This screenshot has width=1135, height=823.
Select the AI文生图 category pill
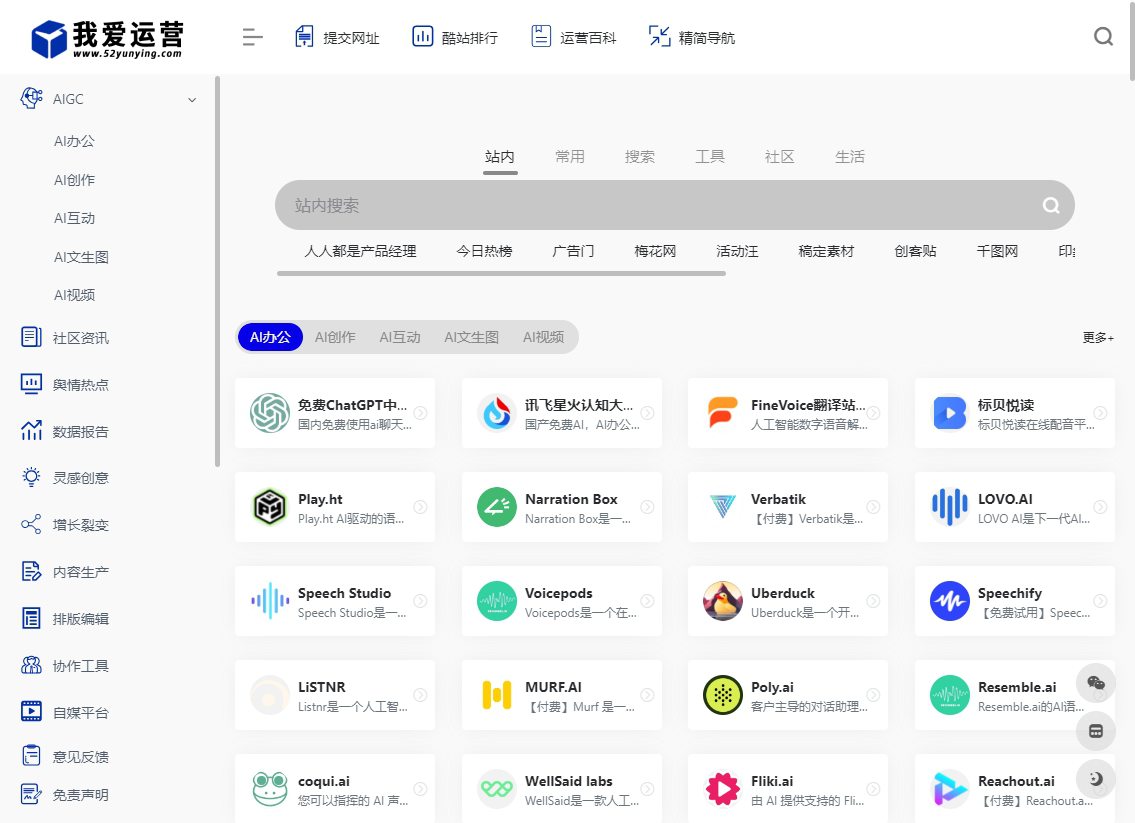471,337
